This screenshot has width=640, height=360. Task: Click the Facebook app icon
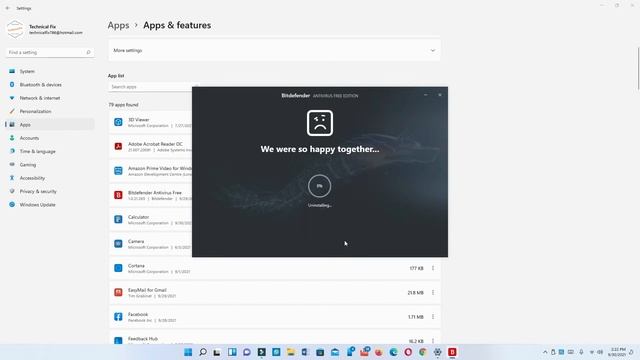[118, 317]
